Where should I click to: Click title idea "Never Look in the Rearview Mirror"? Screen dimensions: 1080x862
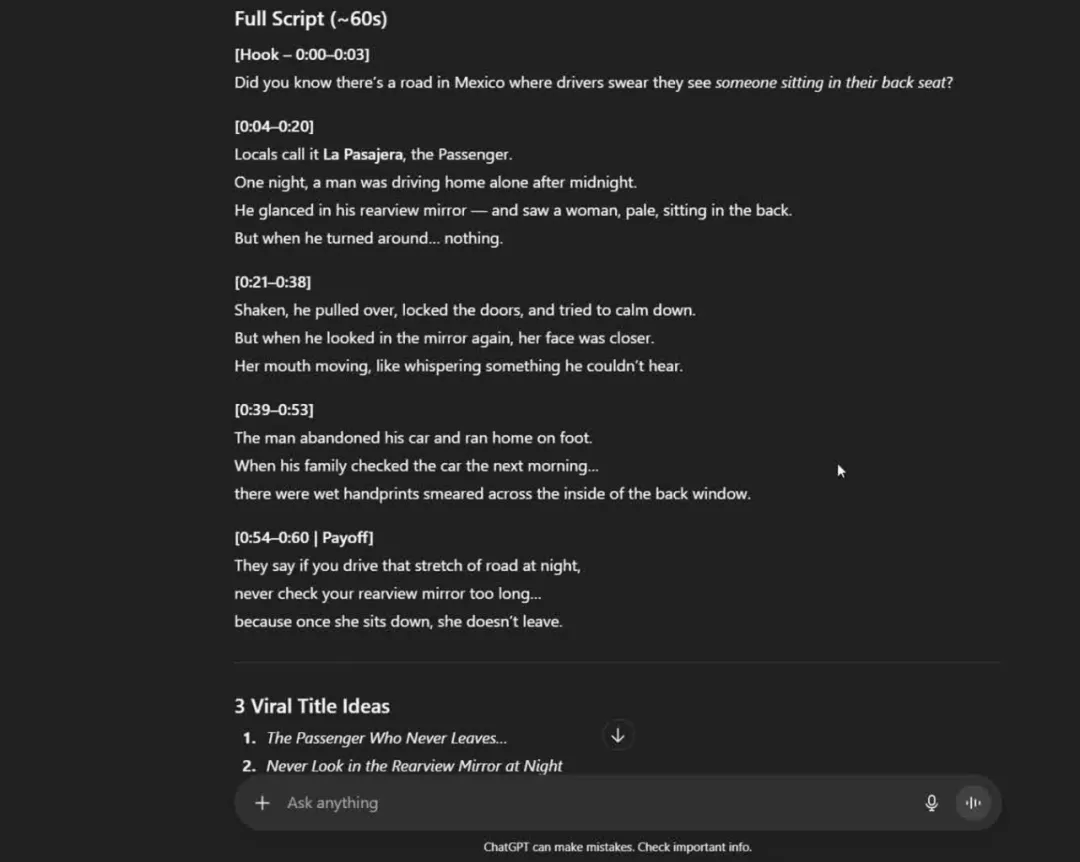click(x=414, y=766)
